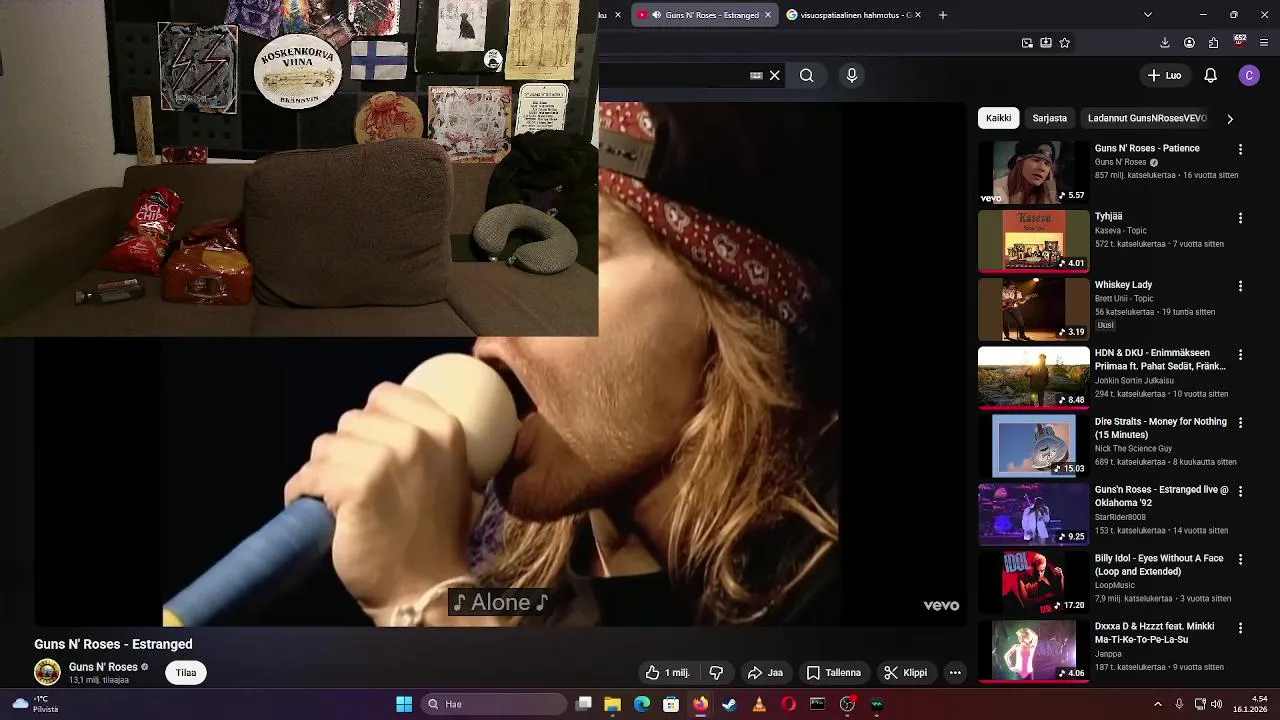Open options menu for Tyhjää
This screenshot has width=1280, height=720.
1240,217
